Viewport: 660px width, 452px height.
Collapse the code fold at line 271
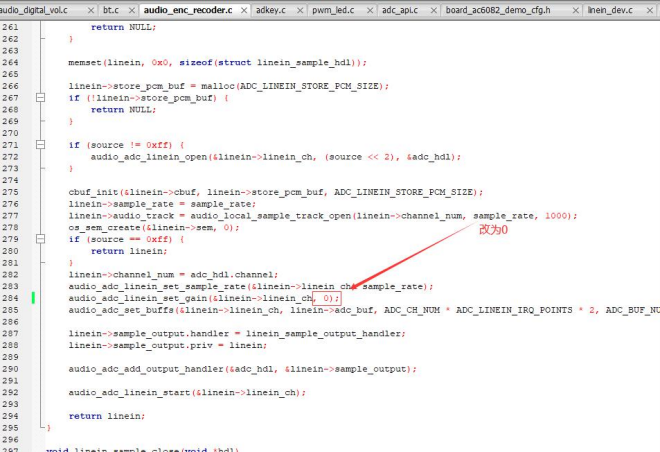pyautogui.click(x=40, y=145)
